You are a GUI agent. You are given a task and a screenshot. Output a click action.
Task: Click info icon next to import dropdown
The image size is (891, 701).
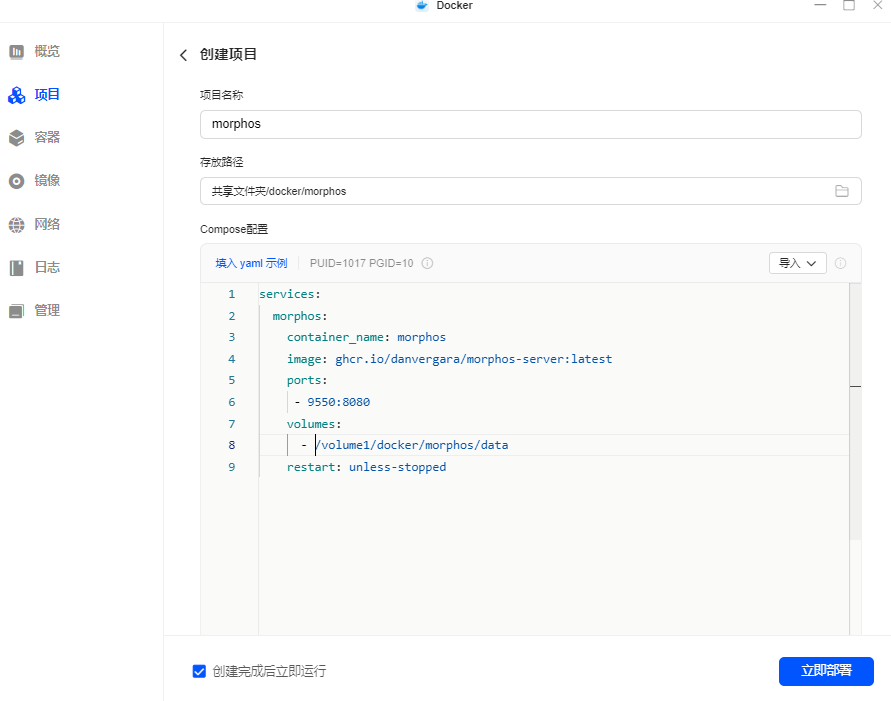(840, 264)
